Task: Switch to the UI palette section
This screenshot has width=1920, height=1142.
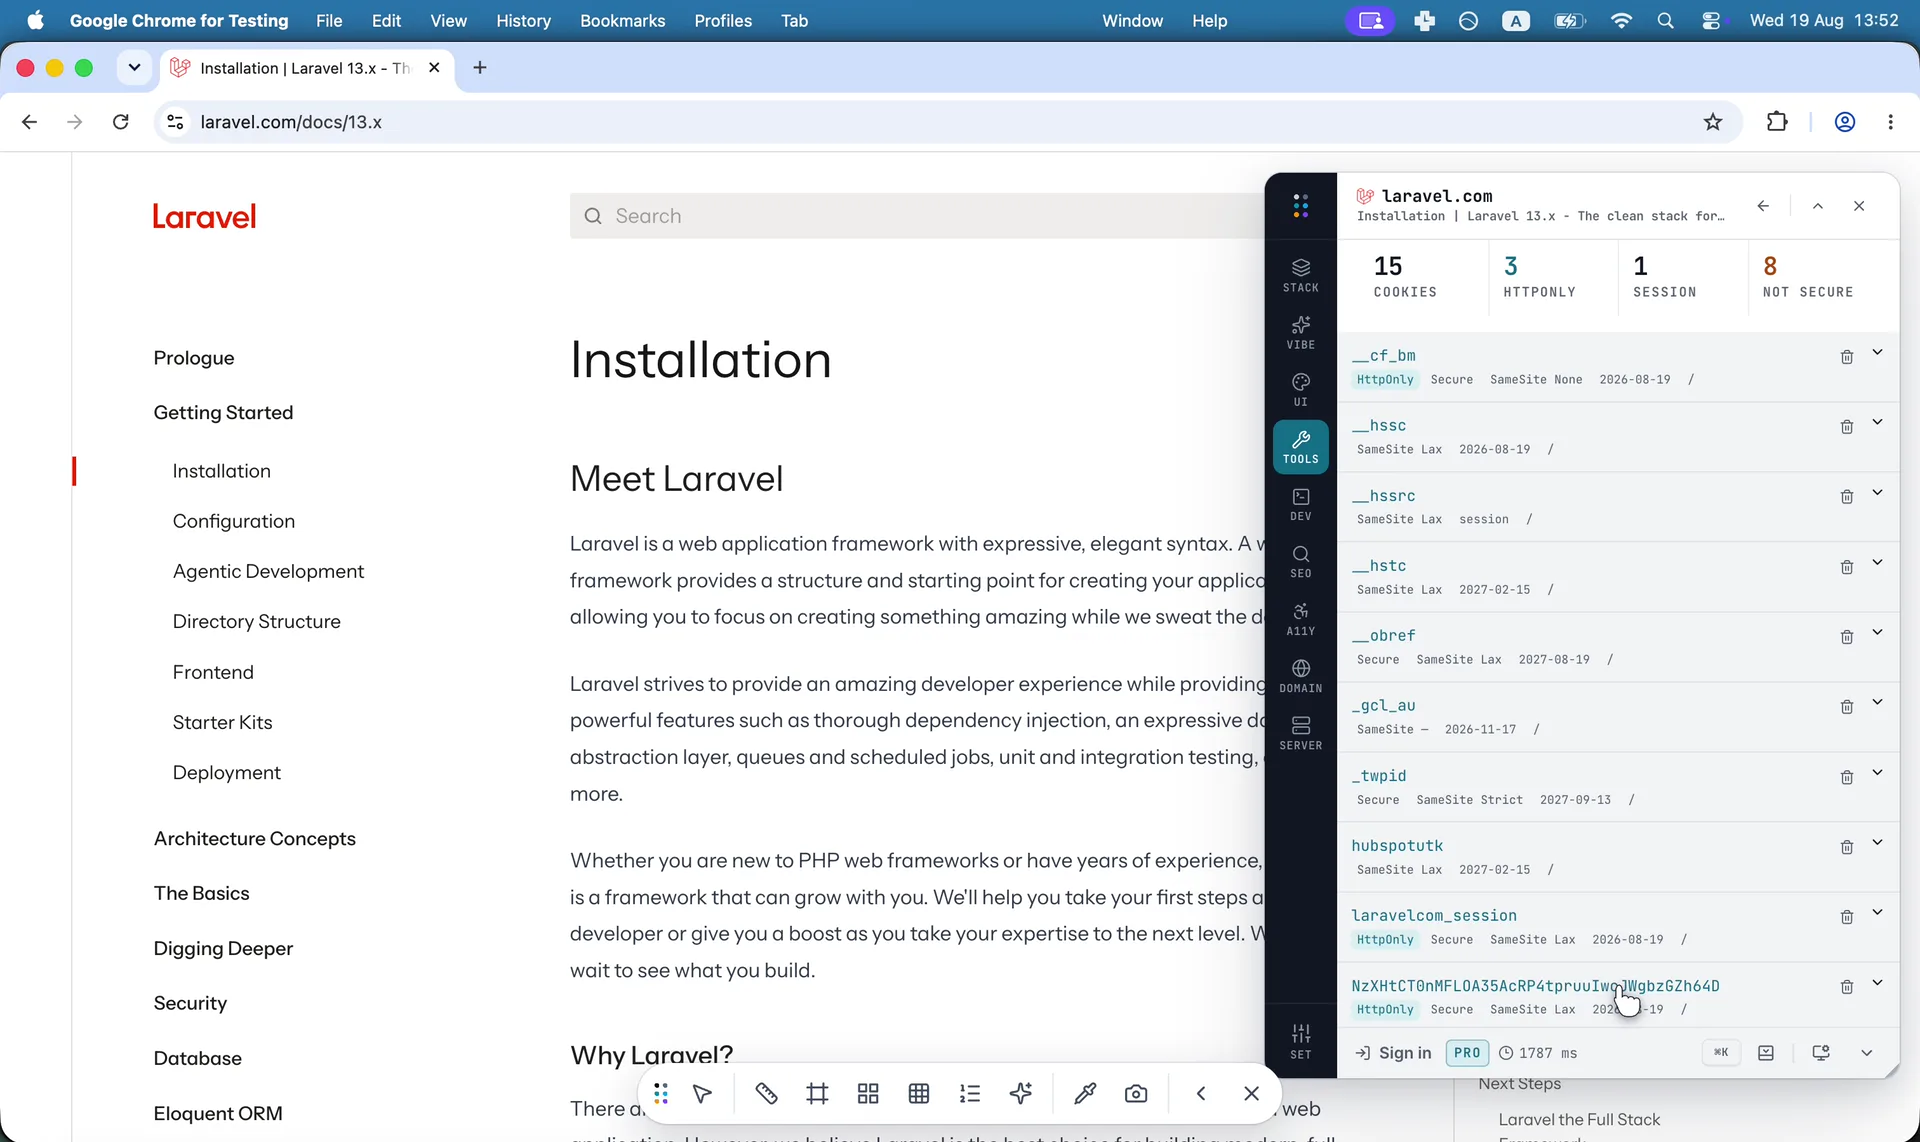Action: (x=1300, y=389)
